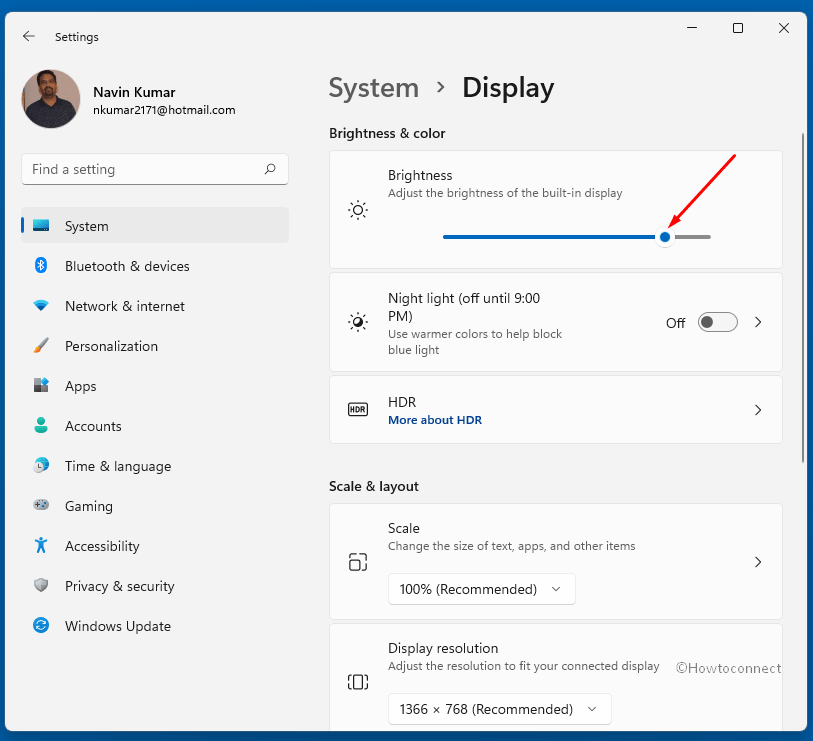The height and width of the screenshot is (741, 813).
Task: Open Scale settings chevron
Action: click(x=758, y=562)
